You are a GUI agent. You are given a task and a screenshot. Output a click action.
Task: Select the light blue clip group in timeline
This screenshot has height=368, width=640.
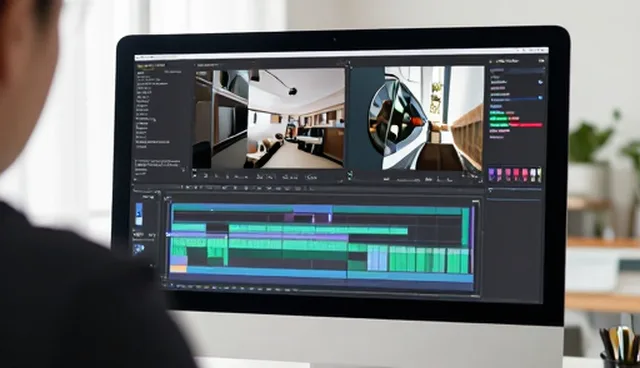coord(378,259)
